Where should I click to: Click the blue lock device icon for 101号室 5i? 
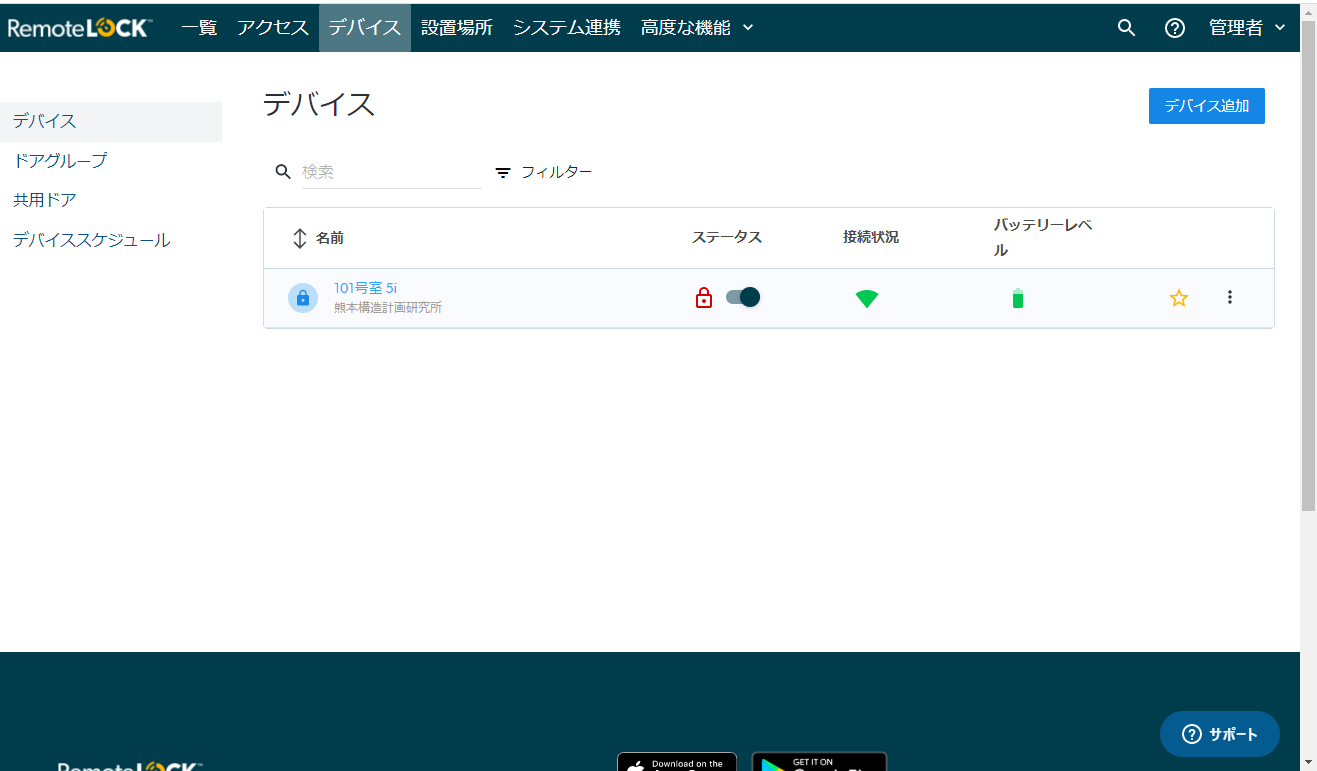(303, 298)
